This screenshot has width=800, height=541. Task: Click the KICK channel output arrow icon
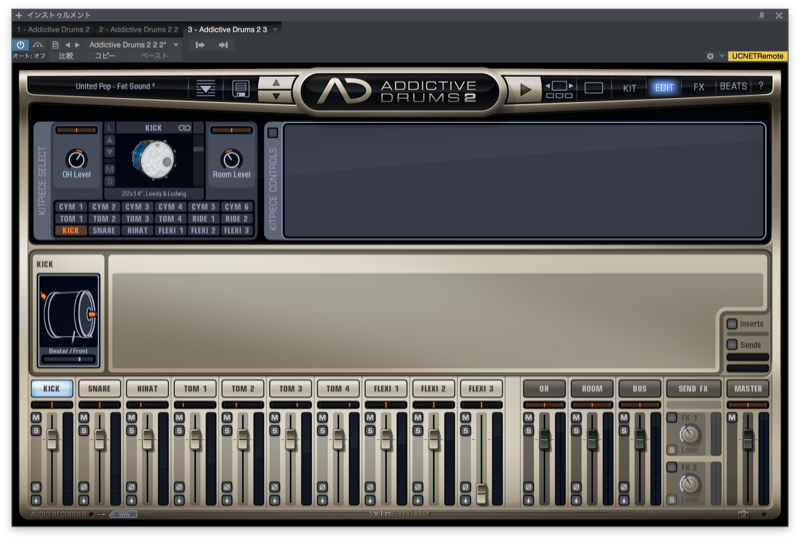[36, 500]
